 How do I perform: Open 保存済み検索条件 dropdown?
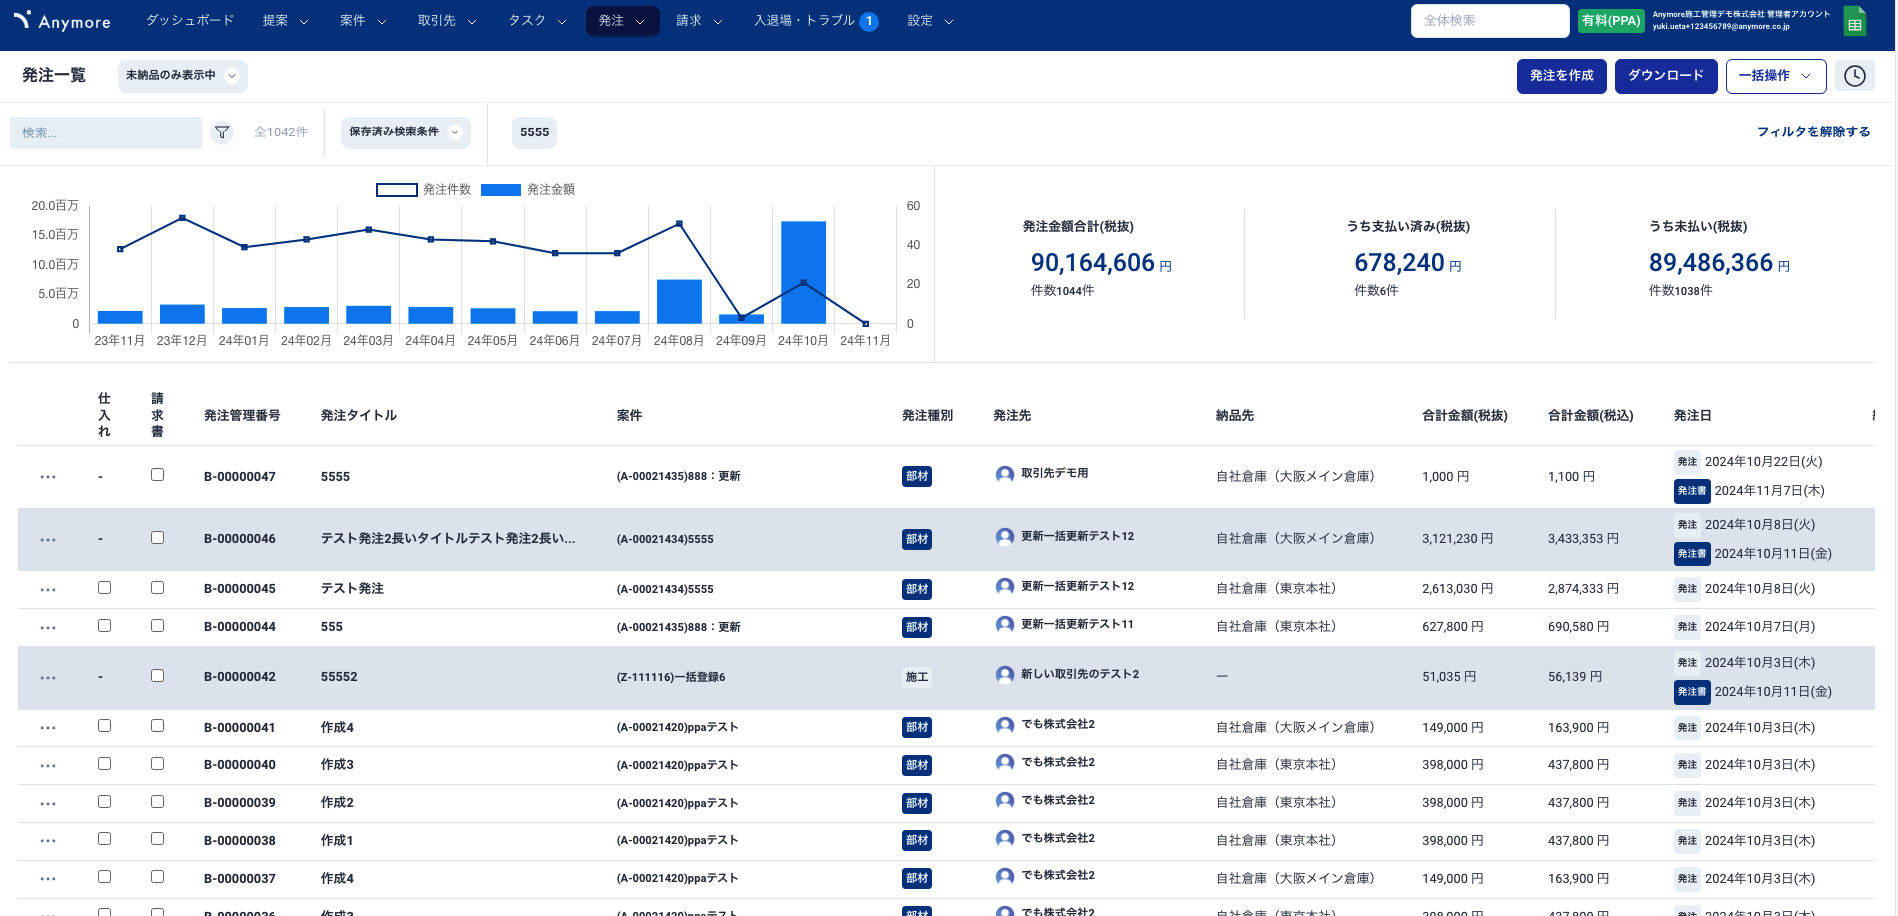tap(405, 132)
